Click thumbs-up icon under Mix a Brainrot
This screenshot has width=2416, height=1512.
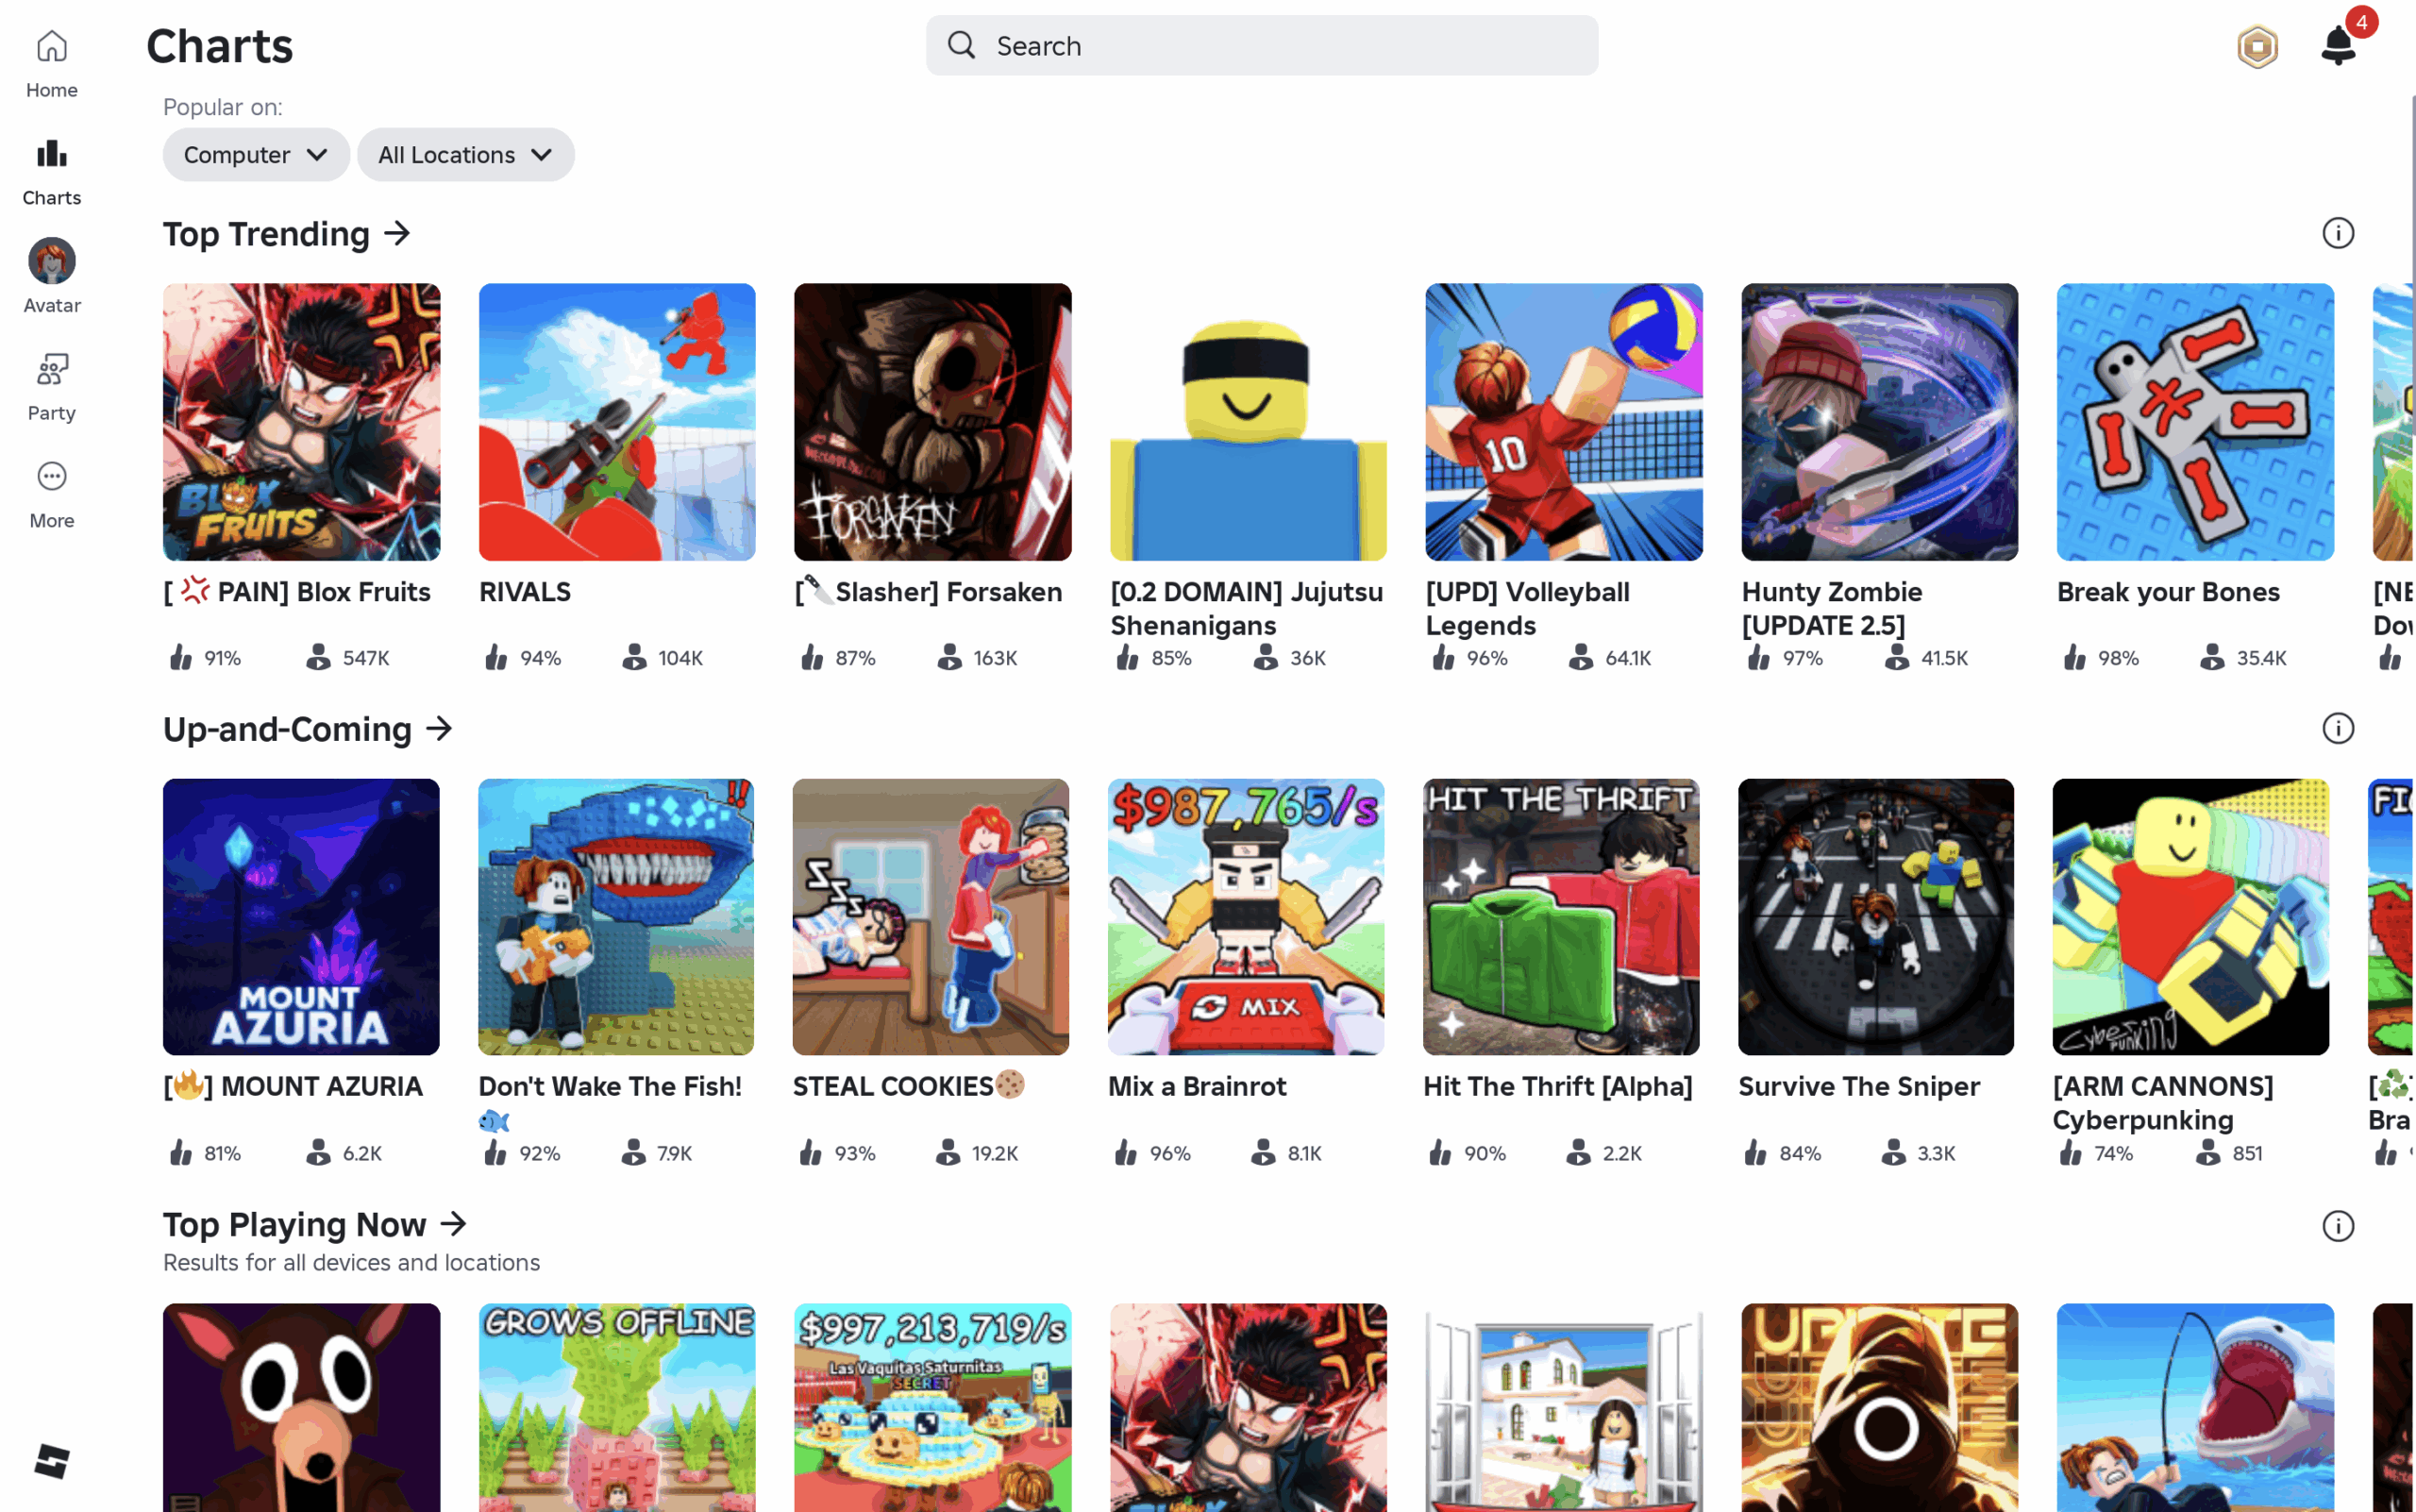point(1126,1152)
